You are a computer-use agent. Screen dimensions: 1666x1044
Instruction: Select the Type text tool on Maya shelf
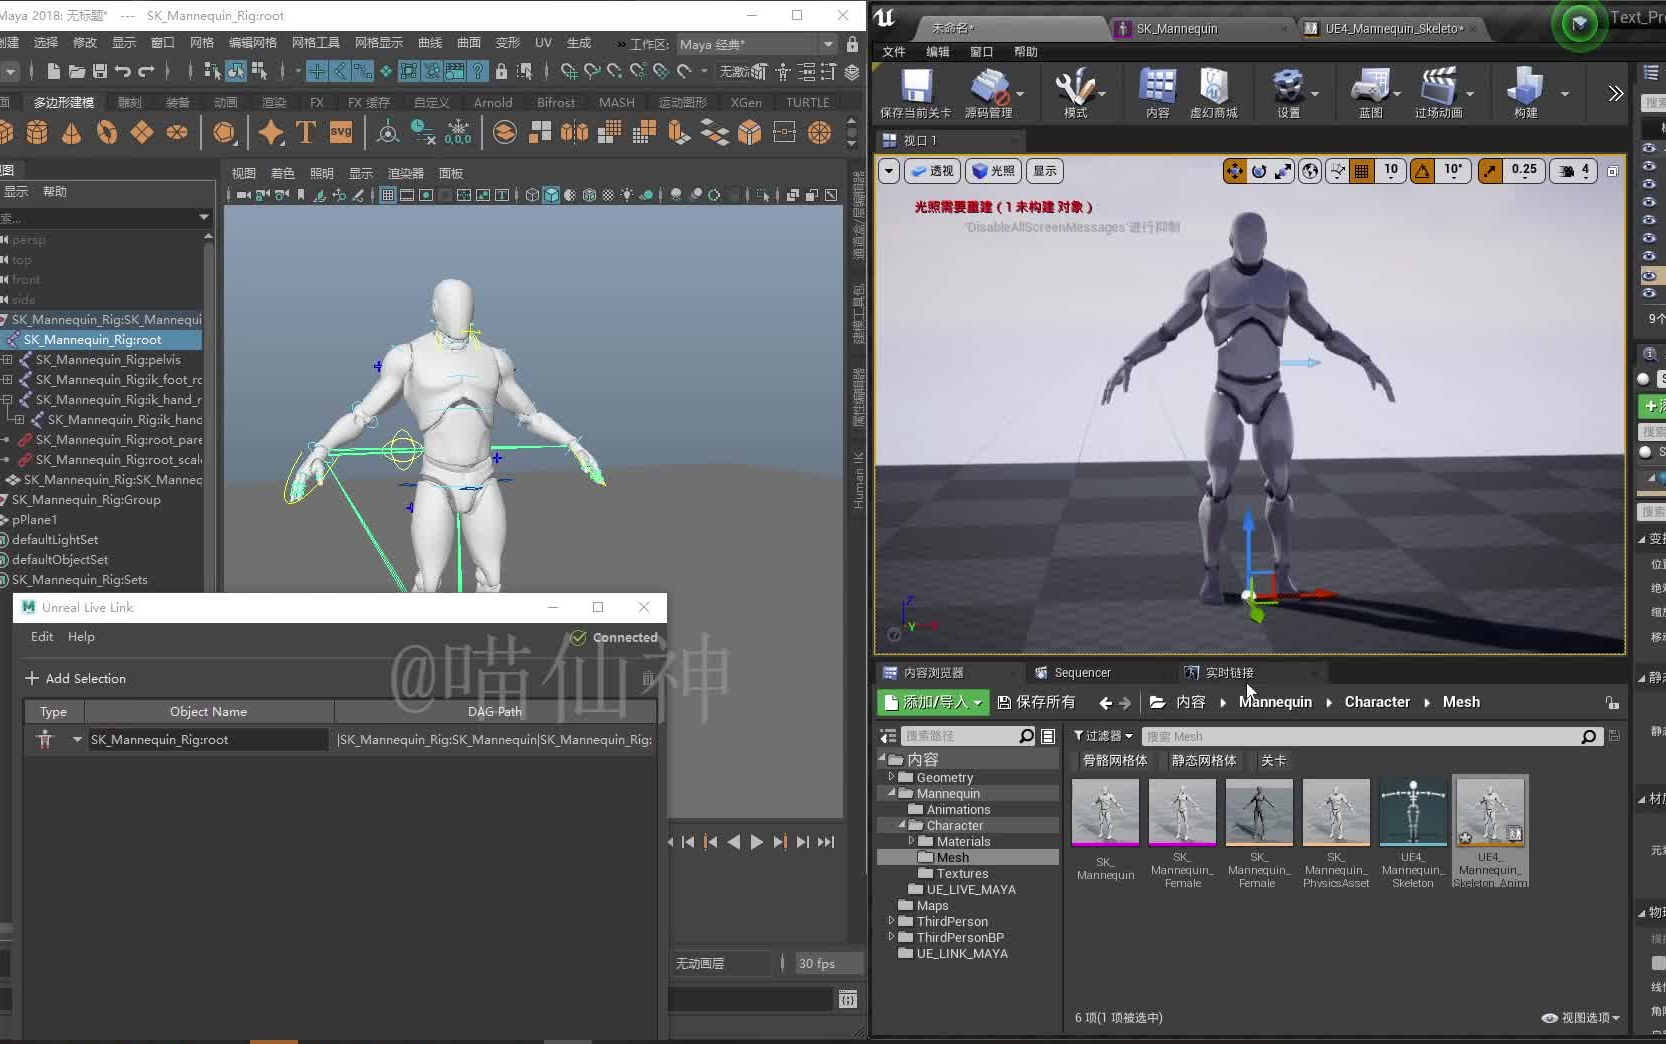[x=306, y=132]
